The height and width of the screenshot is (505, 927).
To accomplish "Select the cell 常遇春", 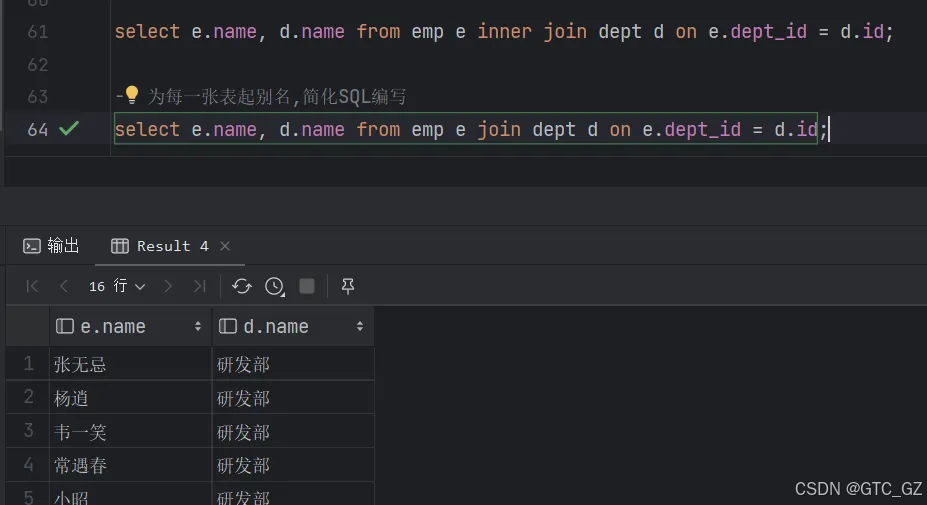I will click(x=130, y=465).
